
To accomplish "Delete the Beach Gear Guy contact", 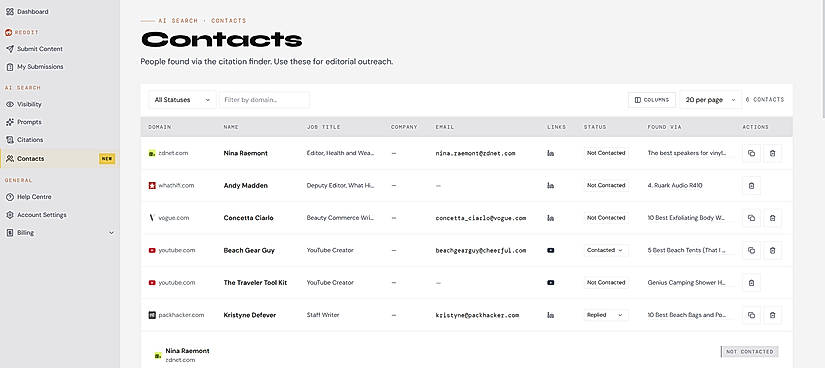I will (772, 251).
